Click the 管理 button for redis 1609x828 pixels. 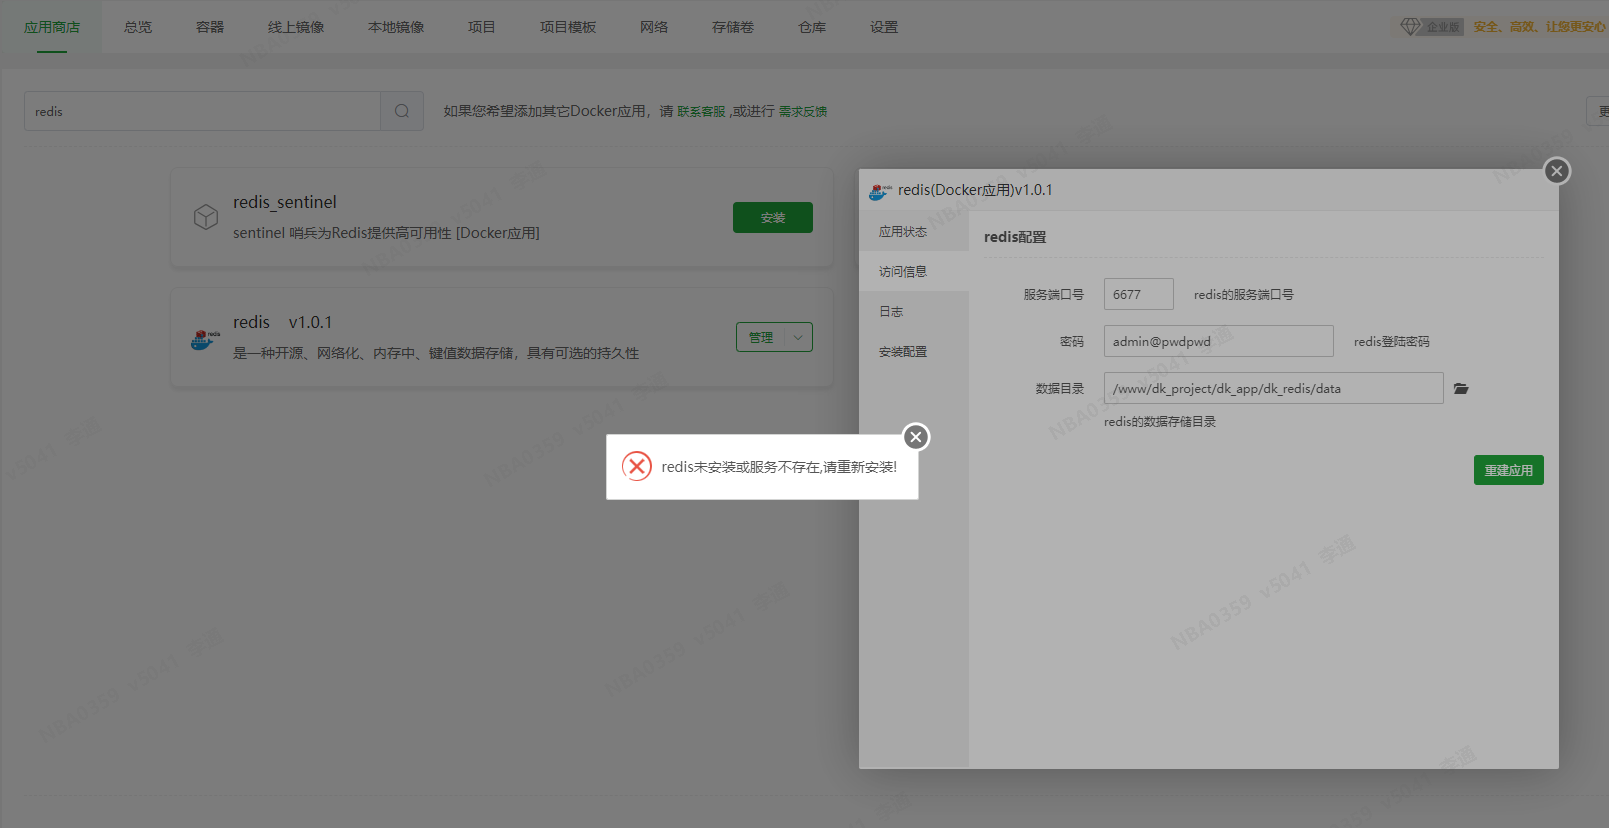pos(761,337)
